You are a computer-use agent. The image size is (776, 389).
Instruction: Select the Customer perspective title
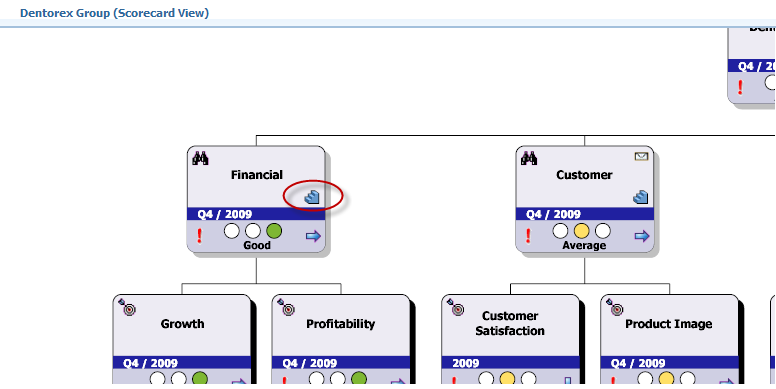coord(584,175)
